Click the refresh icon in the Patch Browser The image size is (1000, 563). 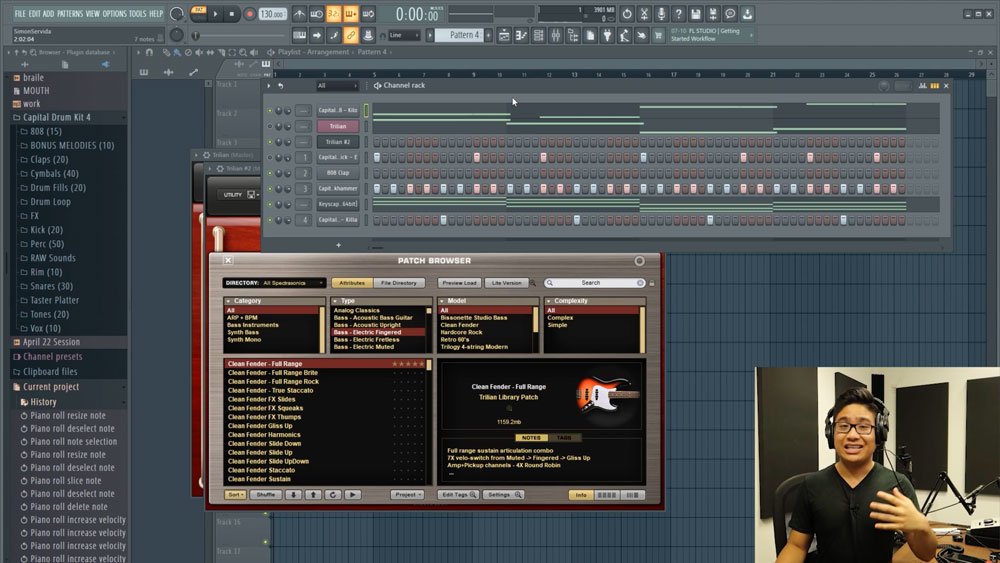[333, 495]
